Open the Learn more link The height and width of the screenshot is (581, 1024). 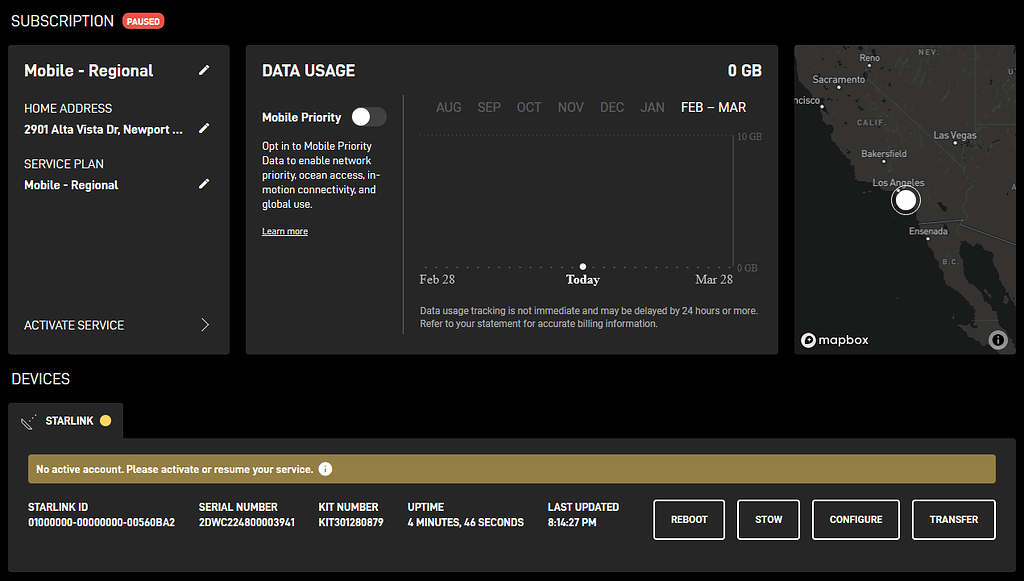tap(285, 231)
